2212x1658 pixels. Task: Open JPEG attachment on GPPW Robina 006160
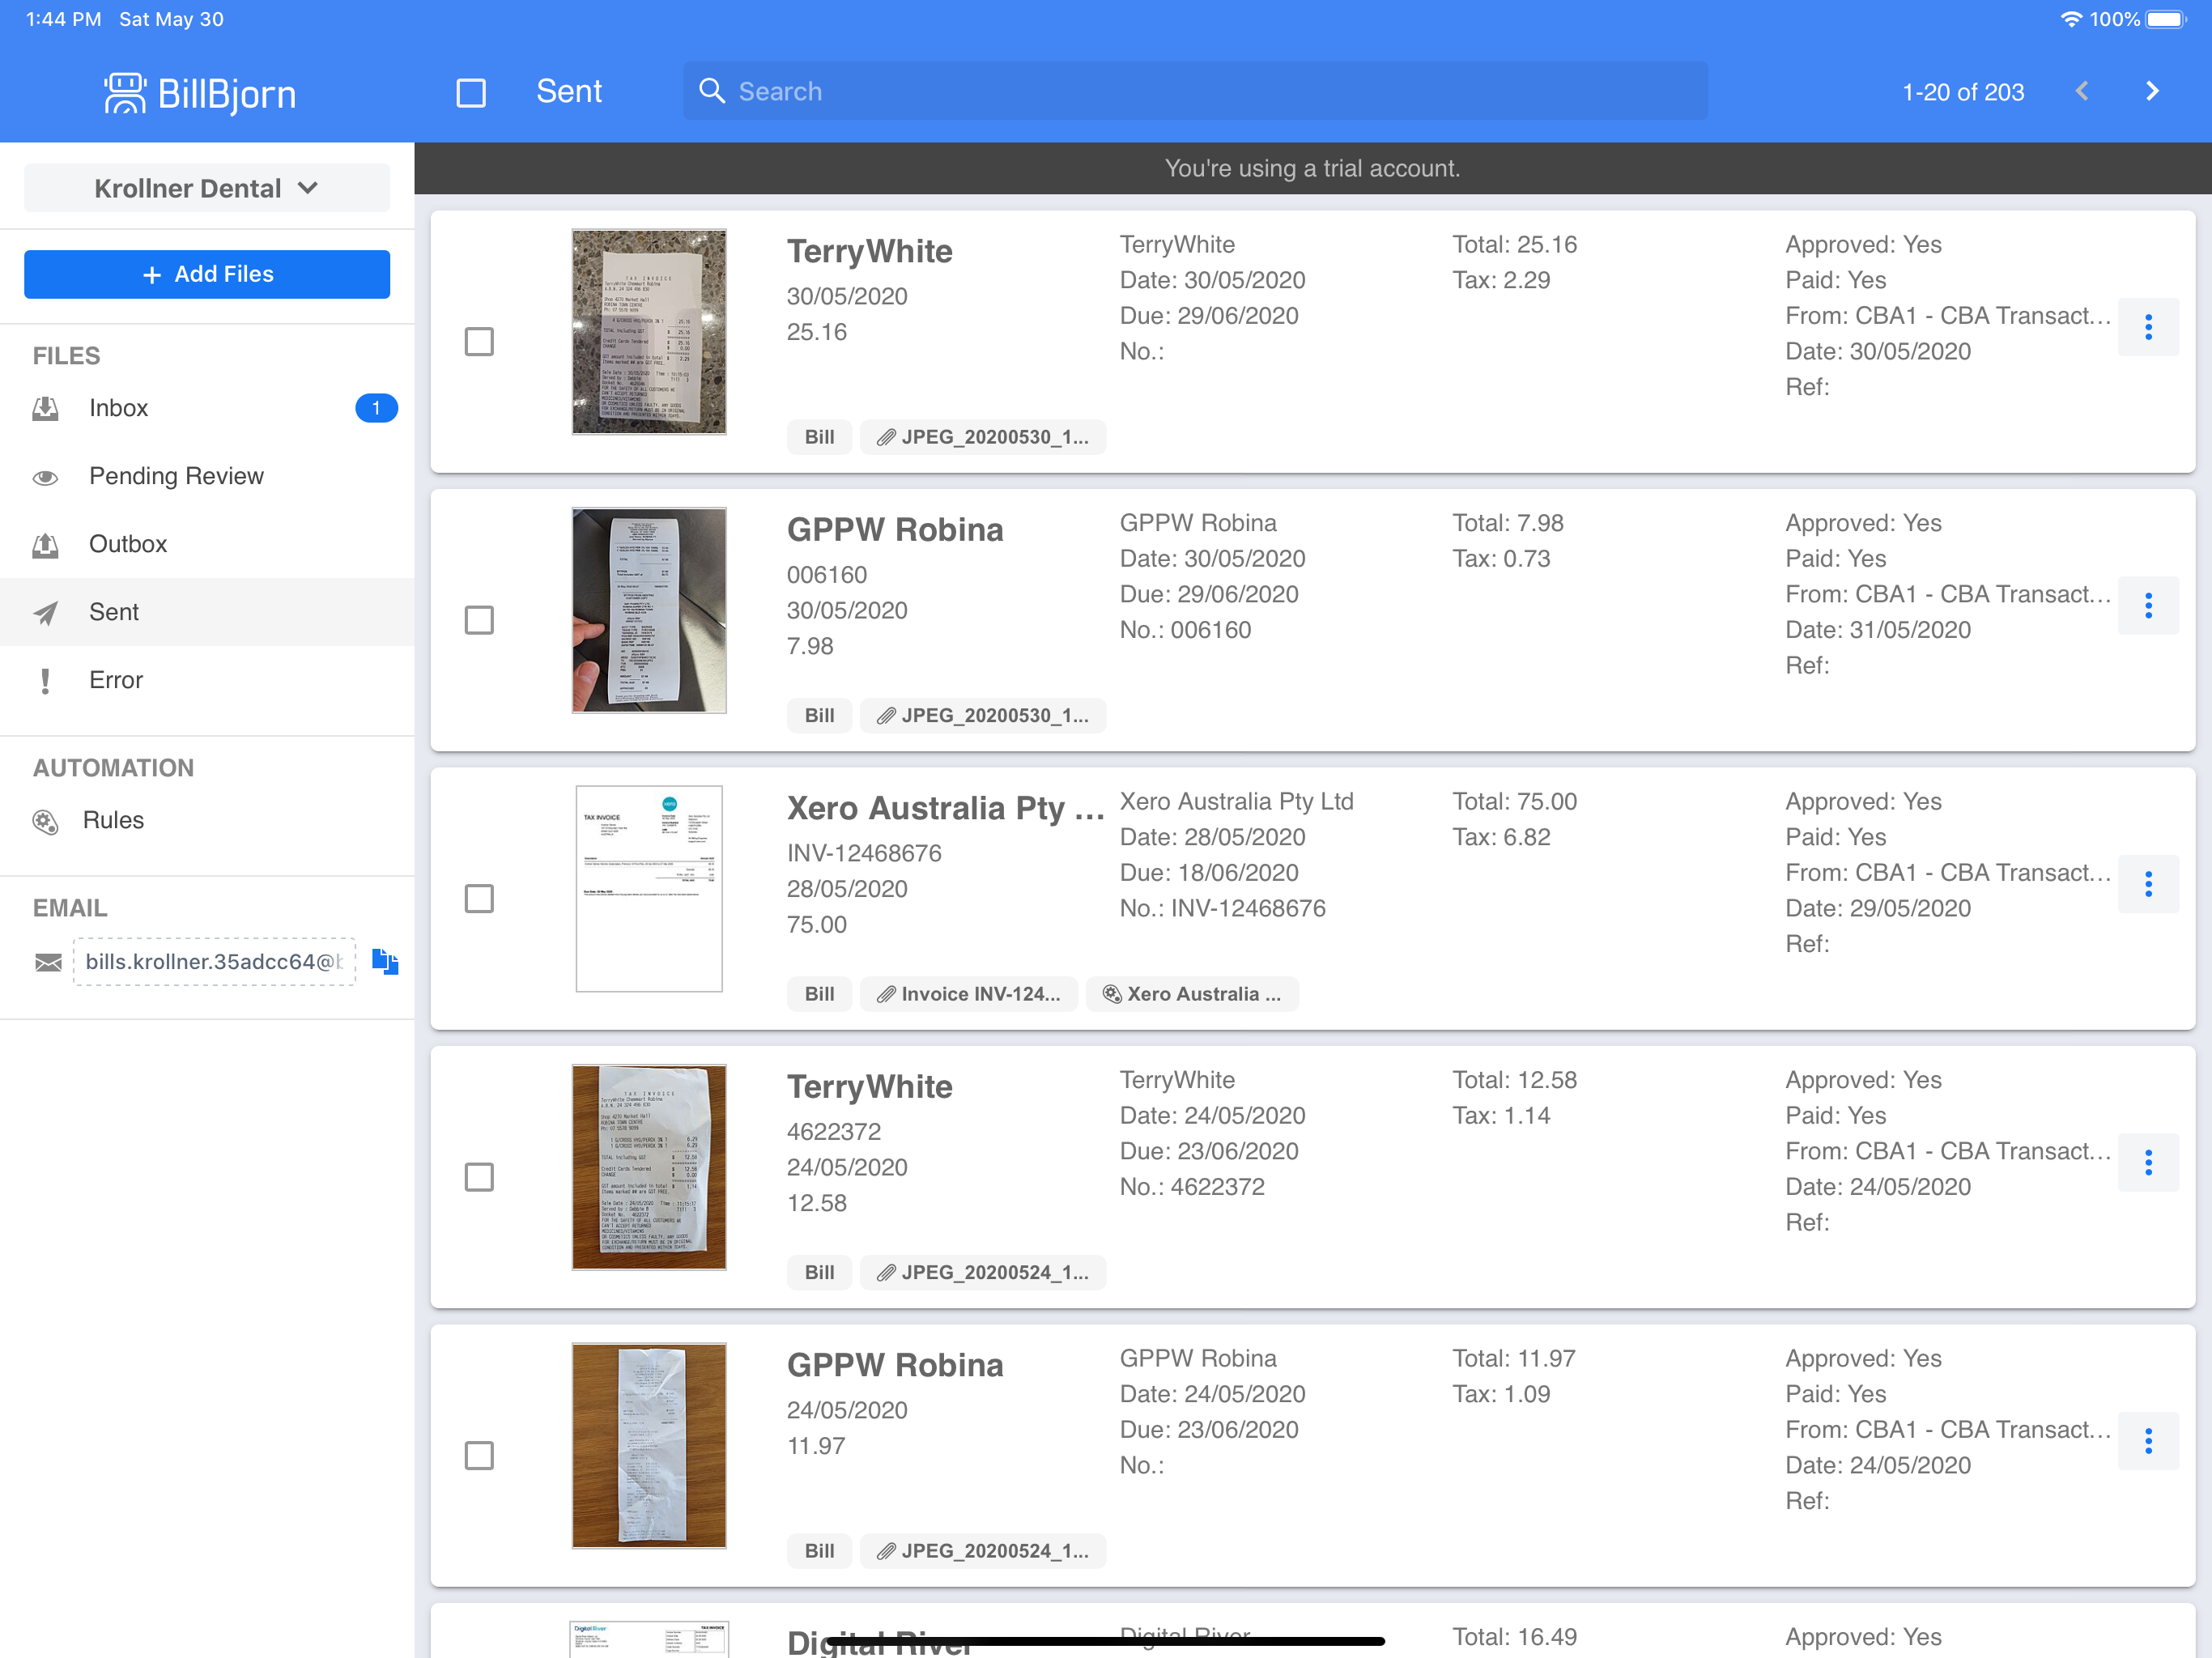(x=983, y=715)
